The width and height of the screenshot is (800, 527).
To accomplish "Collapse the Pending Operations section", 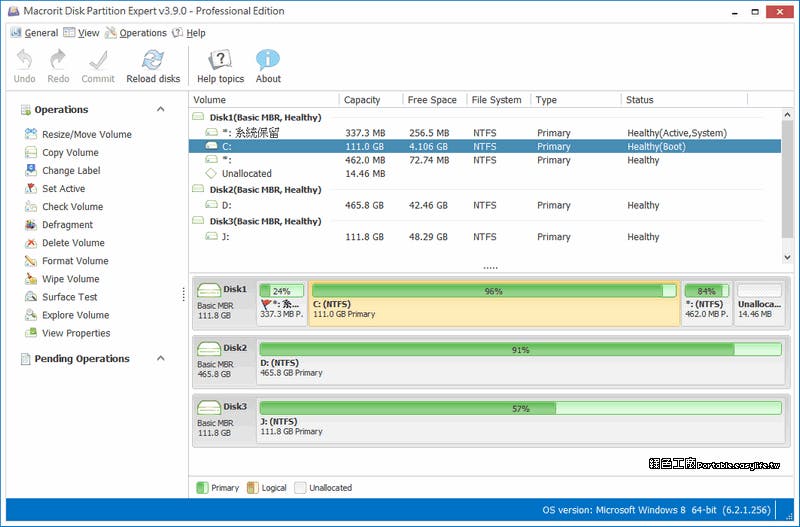I will coord(161,359).
